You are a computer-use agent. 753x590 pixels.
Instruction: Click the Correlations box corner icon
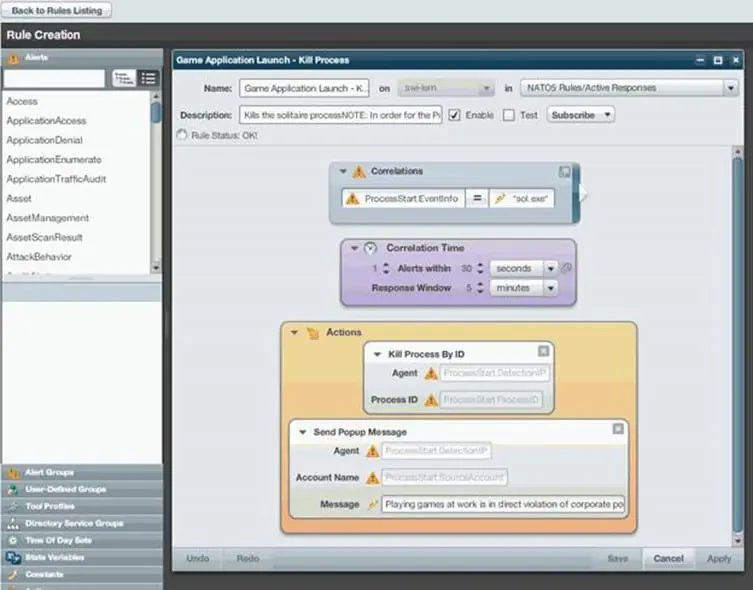(x=565, y=172)
